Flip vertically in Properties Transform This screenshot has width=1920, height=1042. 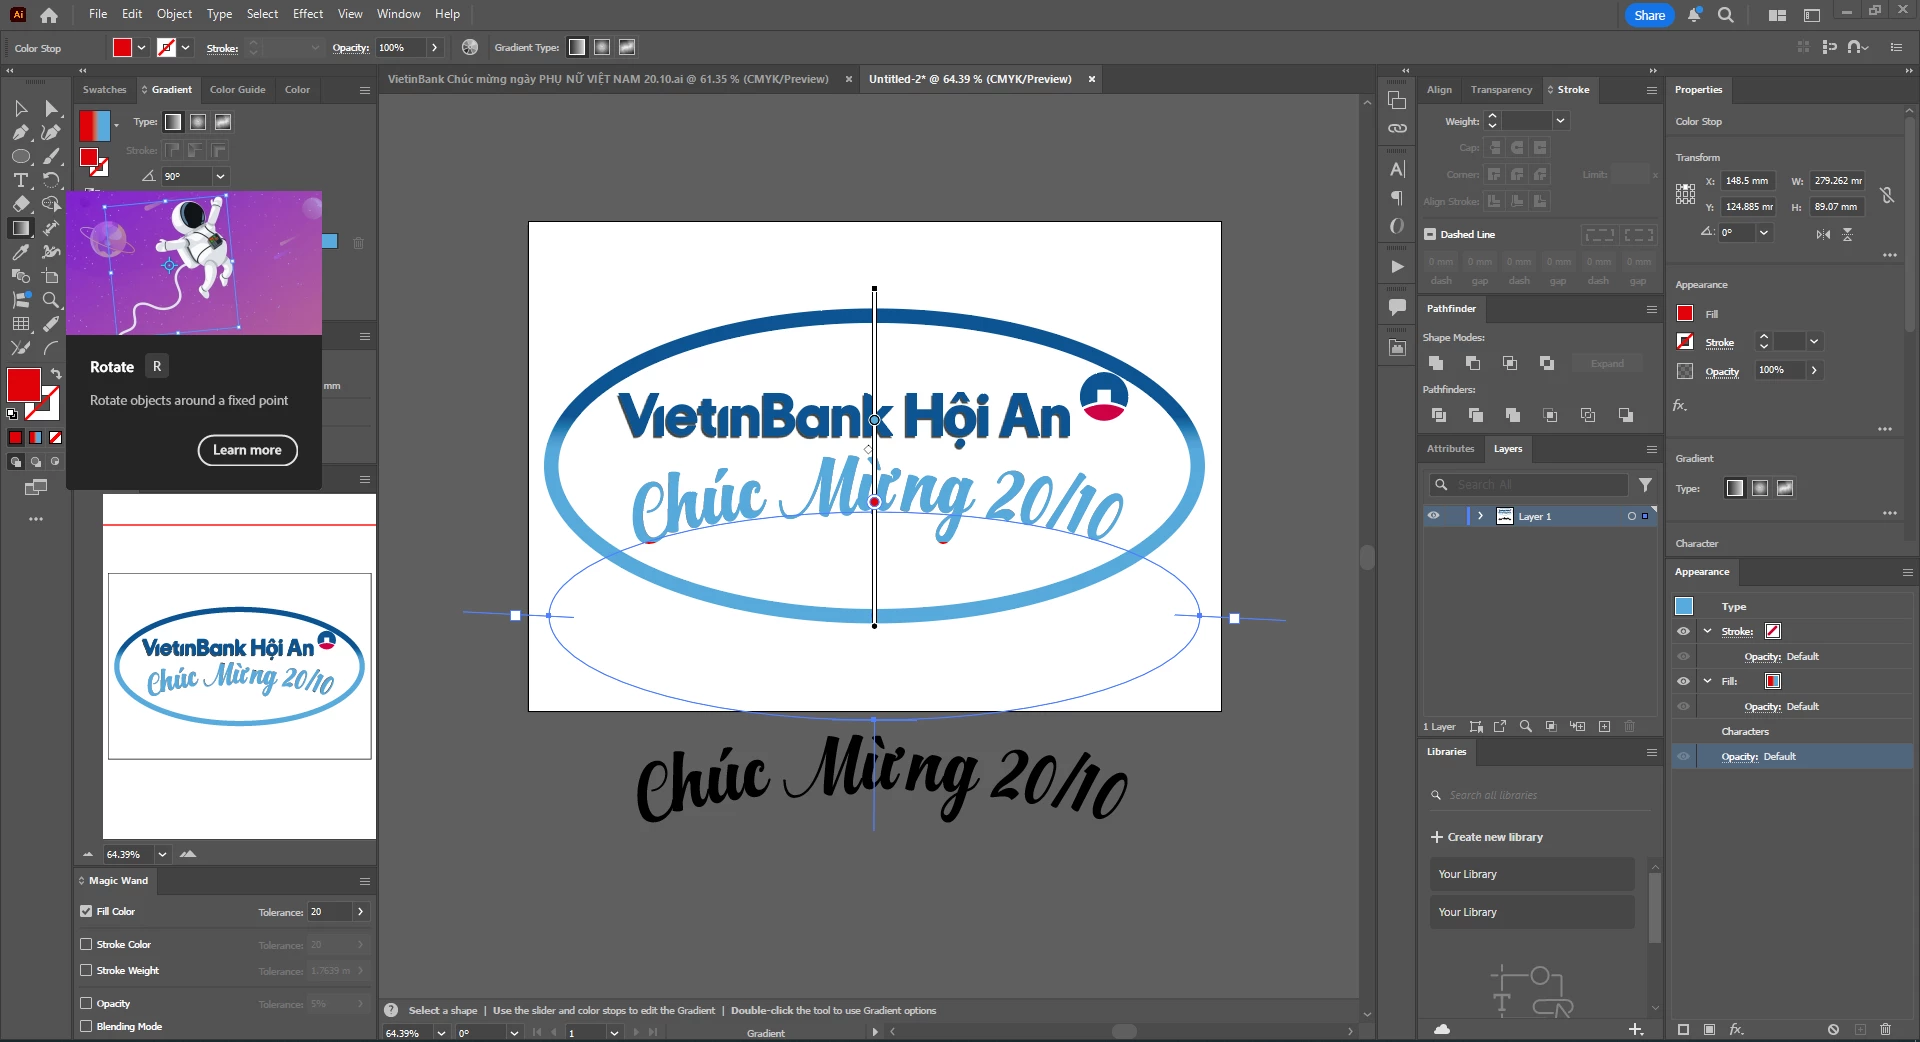1848,234
